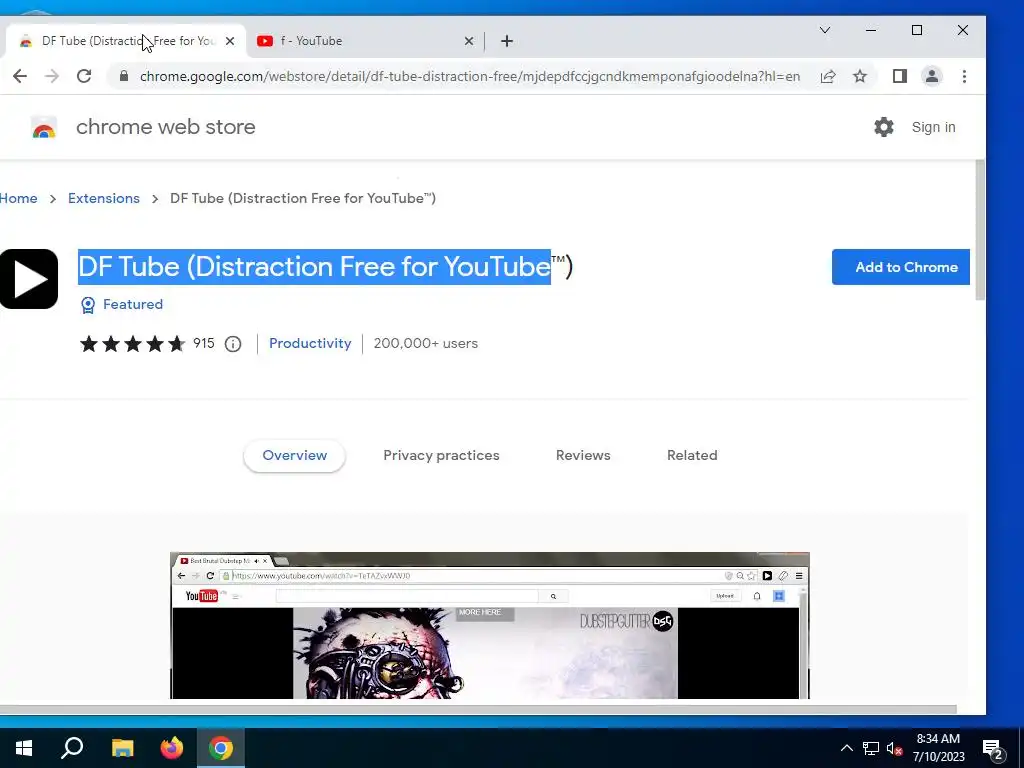Click the network tray icon

[871, 749]
